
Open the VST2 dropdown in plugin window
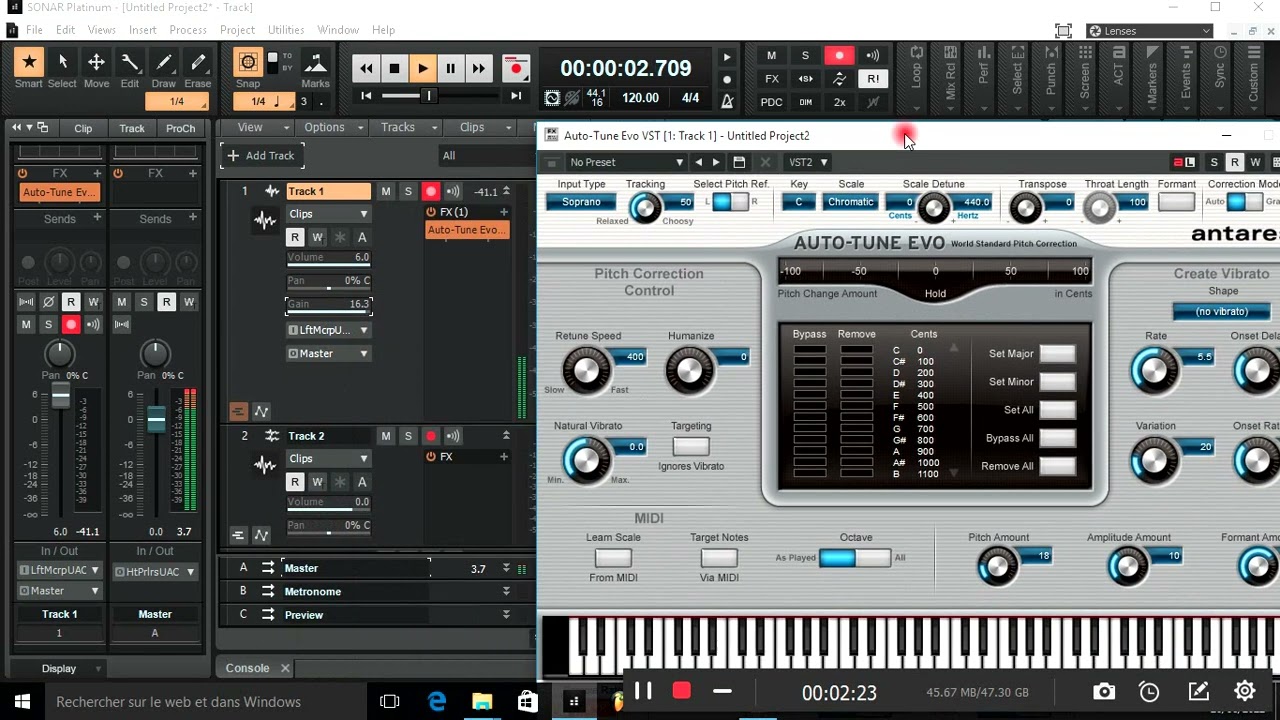click(x=808, y=162)
